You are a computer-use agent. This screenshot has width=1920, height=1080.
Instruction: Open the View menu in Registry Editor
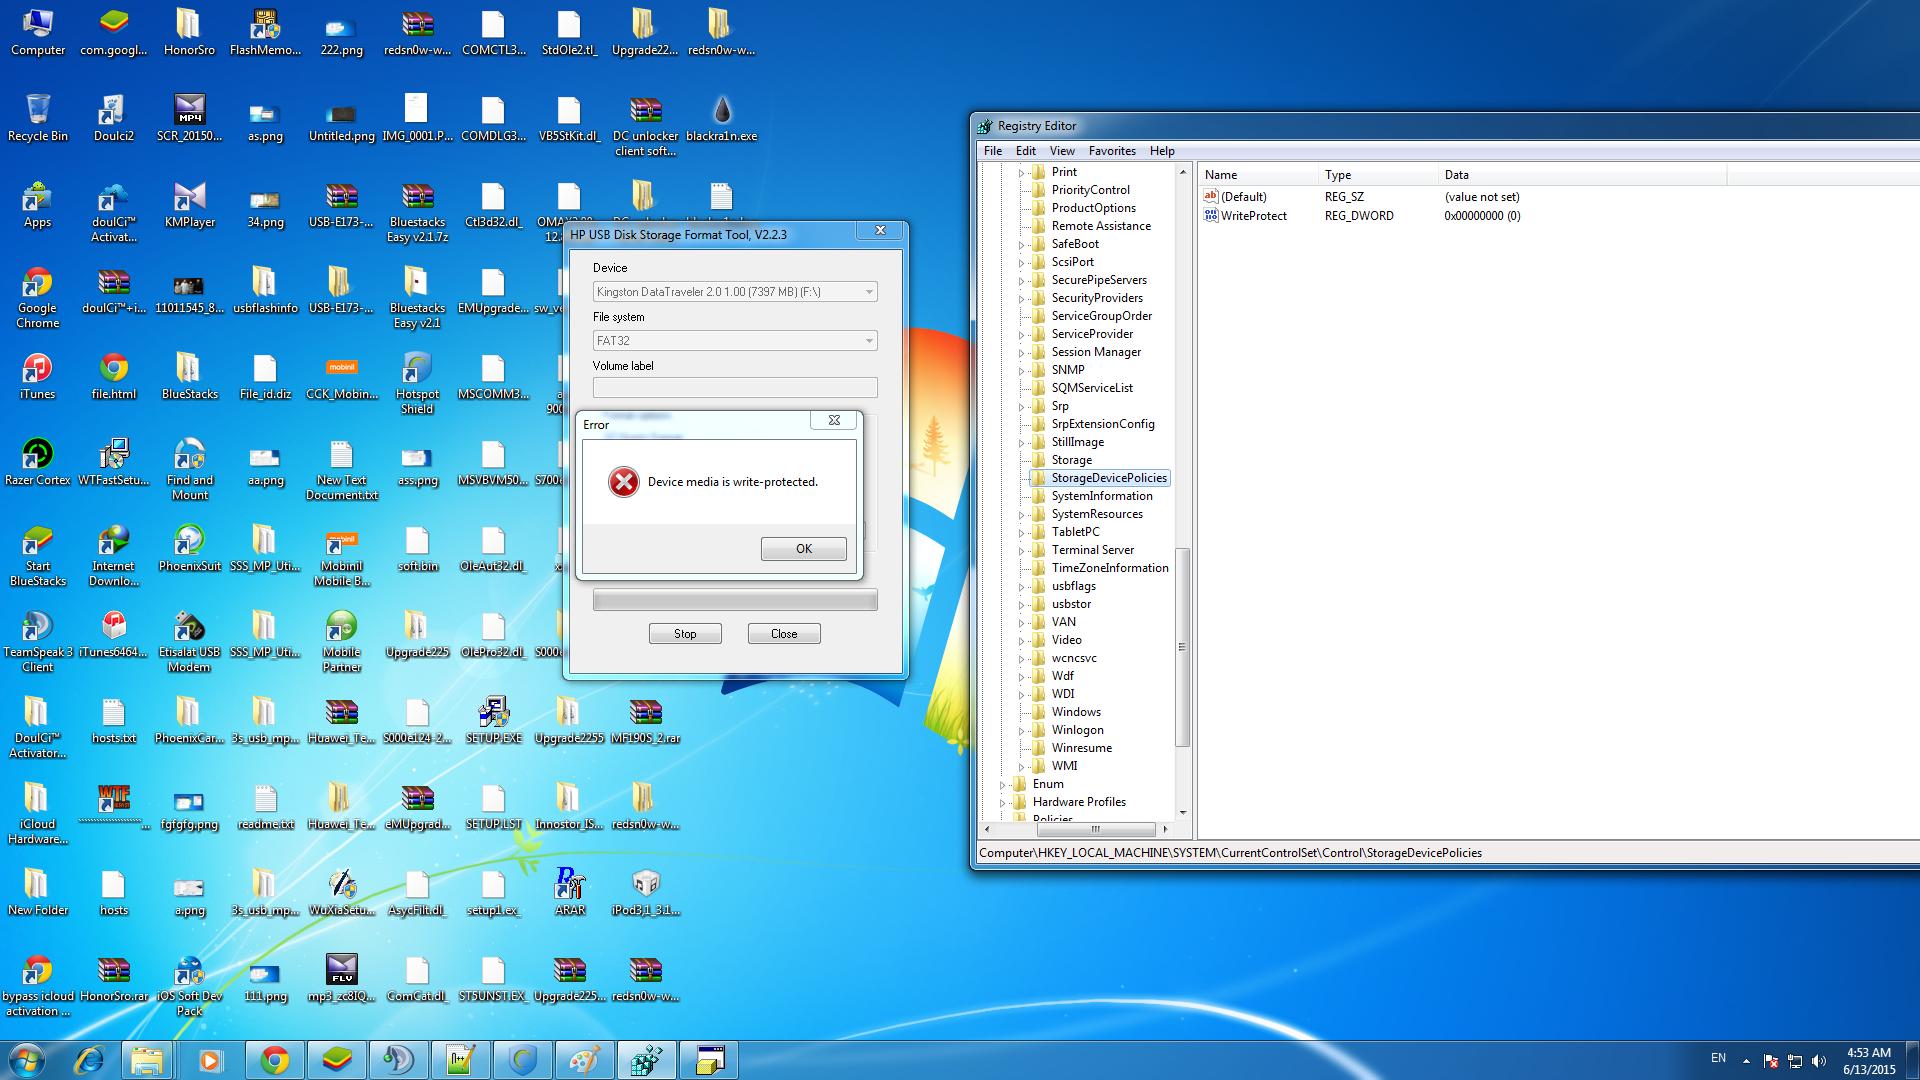point(1062,151)
